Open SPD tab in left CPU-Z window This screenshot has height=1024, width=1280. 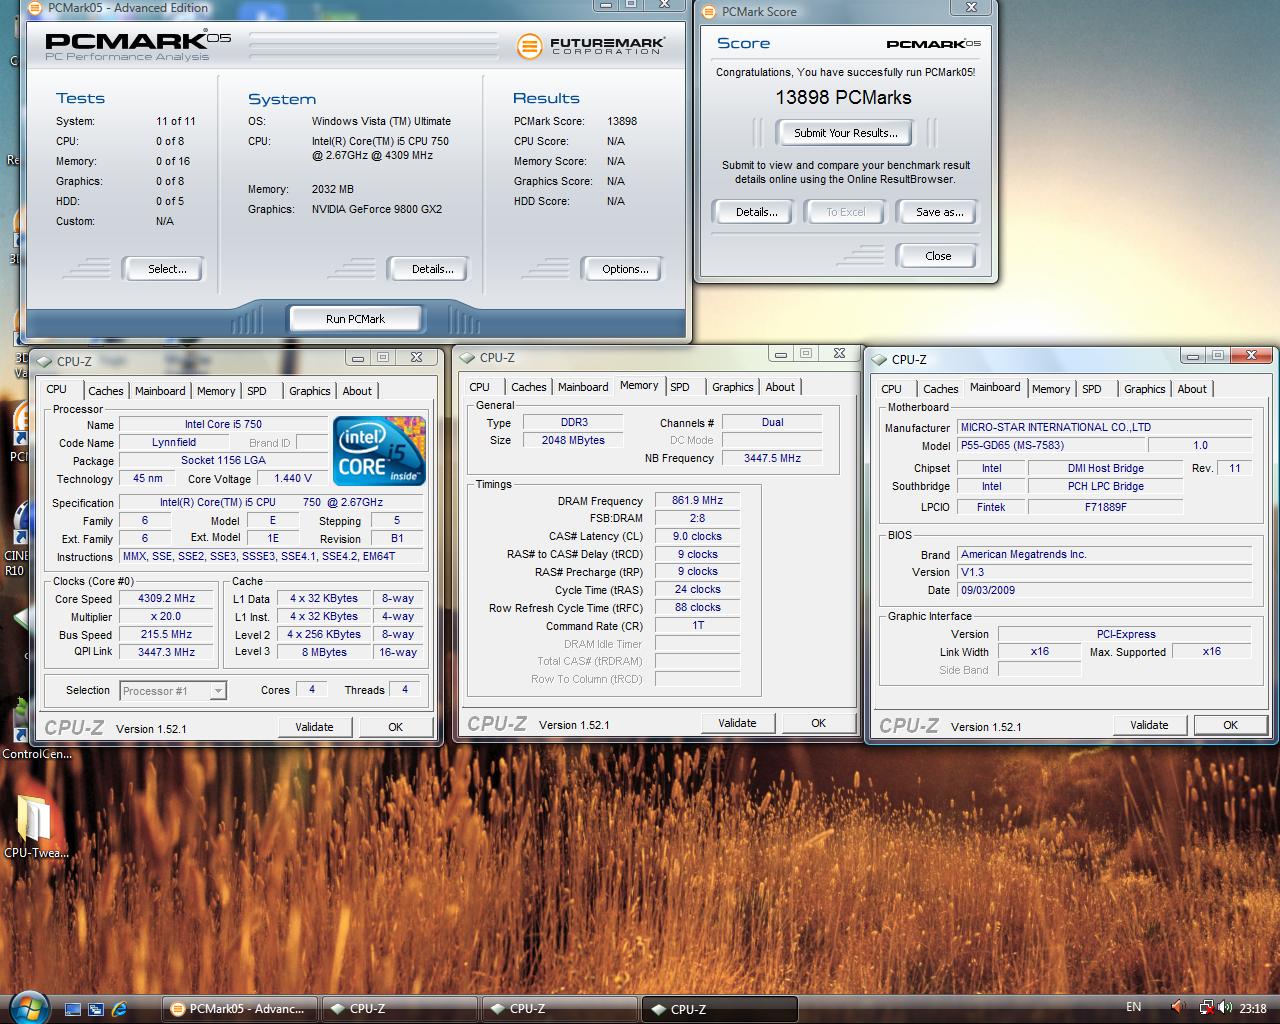[257, 391]
